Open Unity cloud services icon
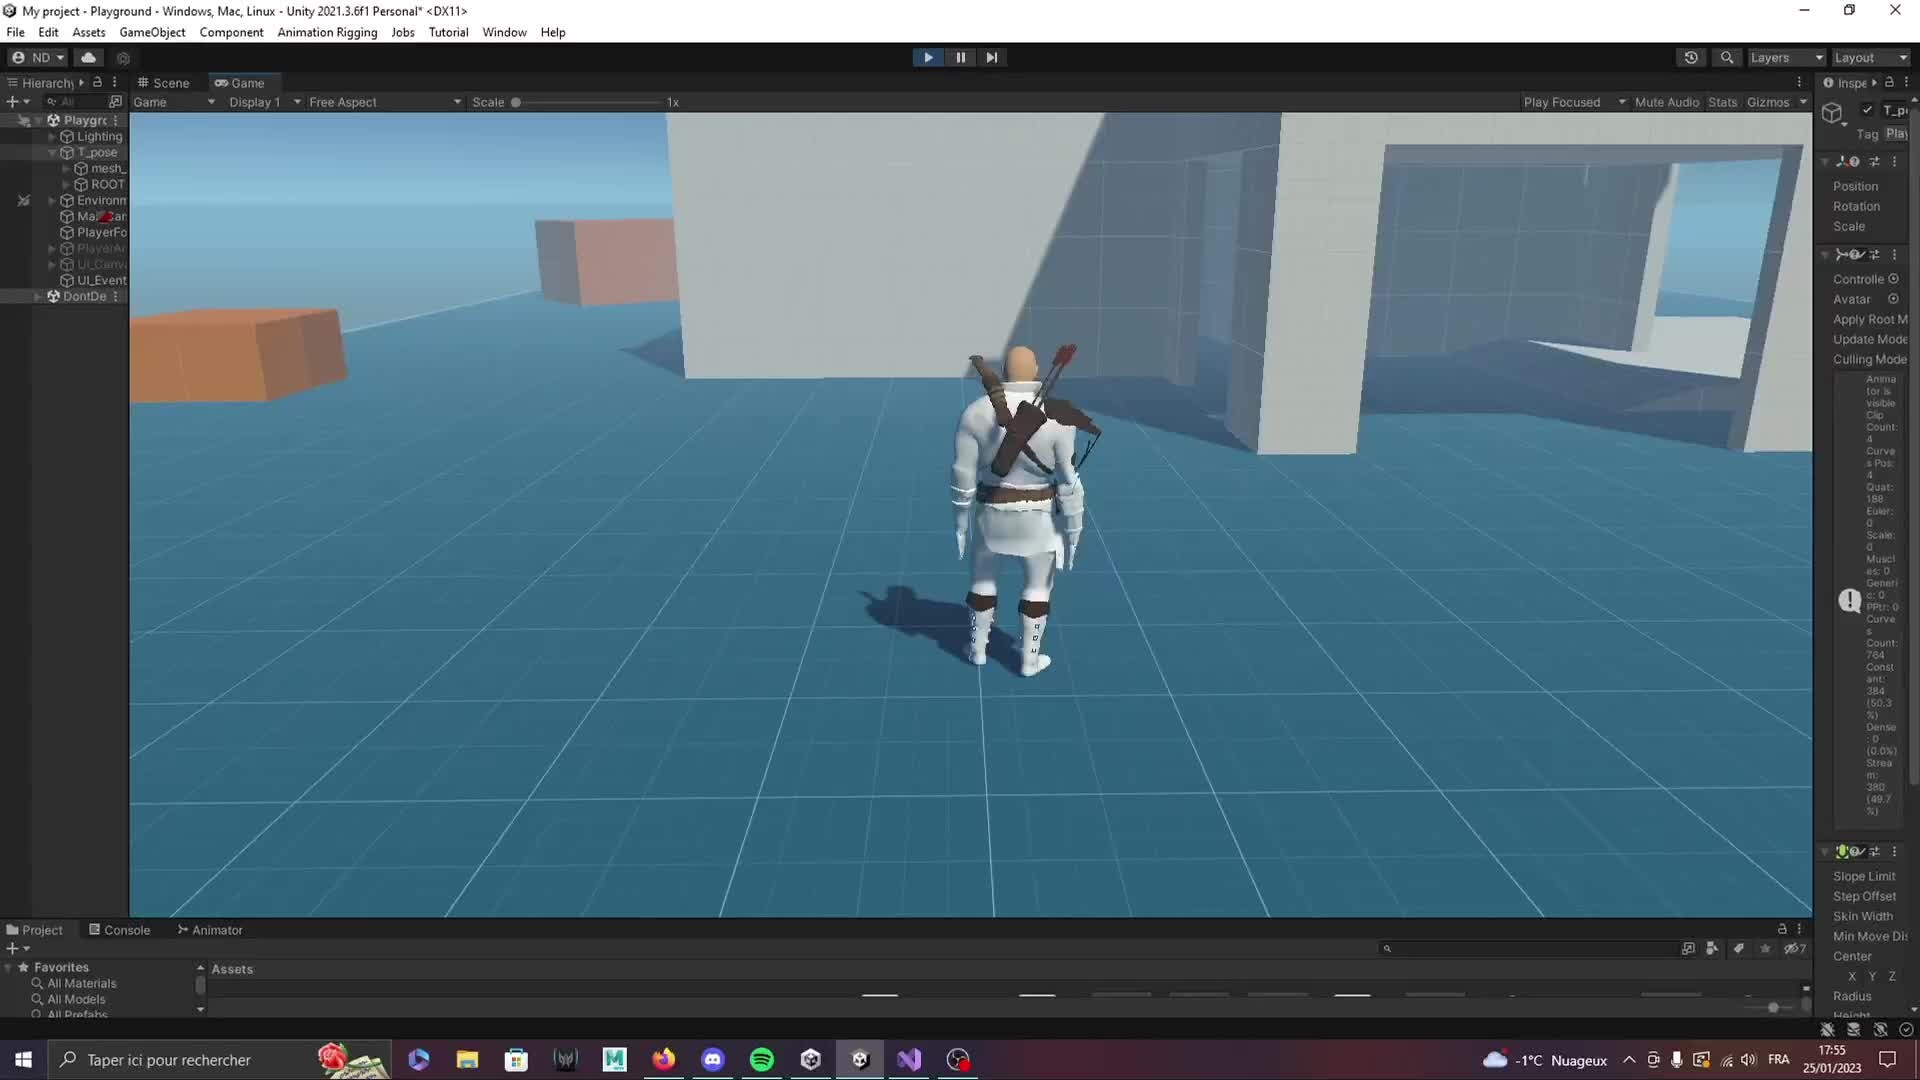This screenshot has width=1920, height=1080. tap(88, 57)
